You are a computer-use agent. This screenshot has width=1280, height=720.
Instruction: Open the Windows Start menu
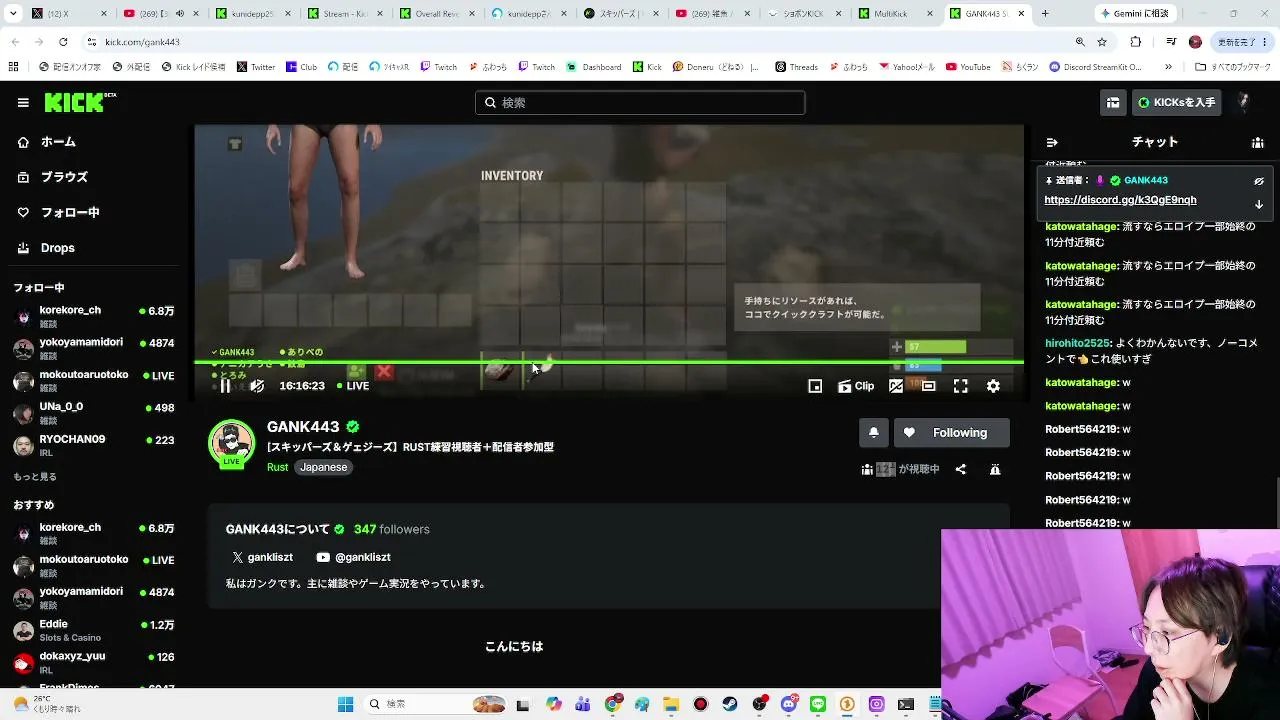345,704
